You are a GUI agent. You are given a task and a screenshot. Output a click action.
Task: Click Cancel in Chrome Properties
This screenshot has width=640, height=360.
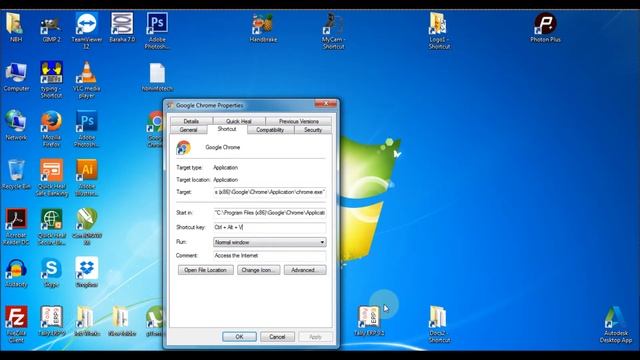tap(277, 337)
